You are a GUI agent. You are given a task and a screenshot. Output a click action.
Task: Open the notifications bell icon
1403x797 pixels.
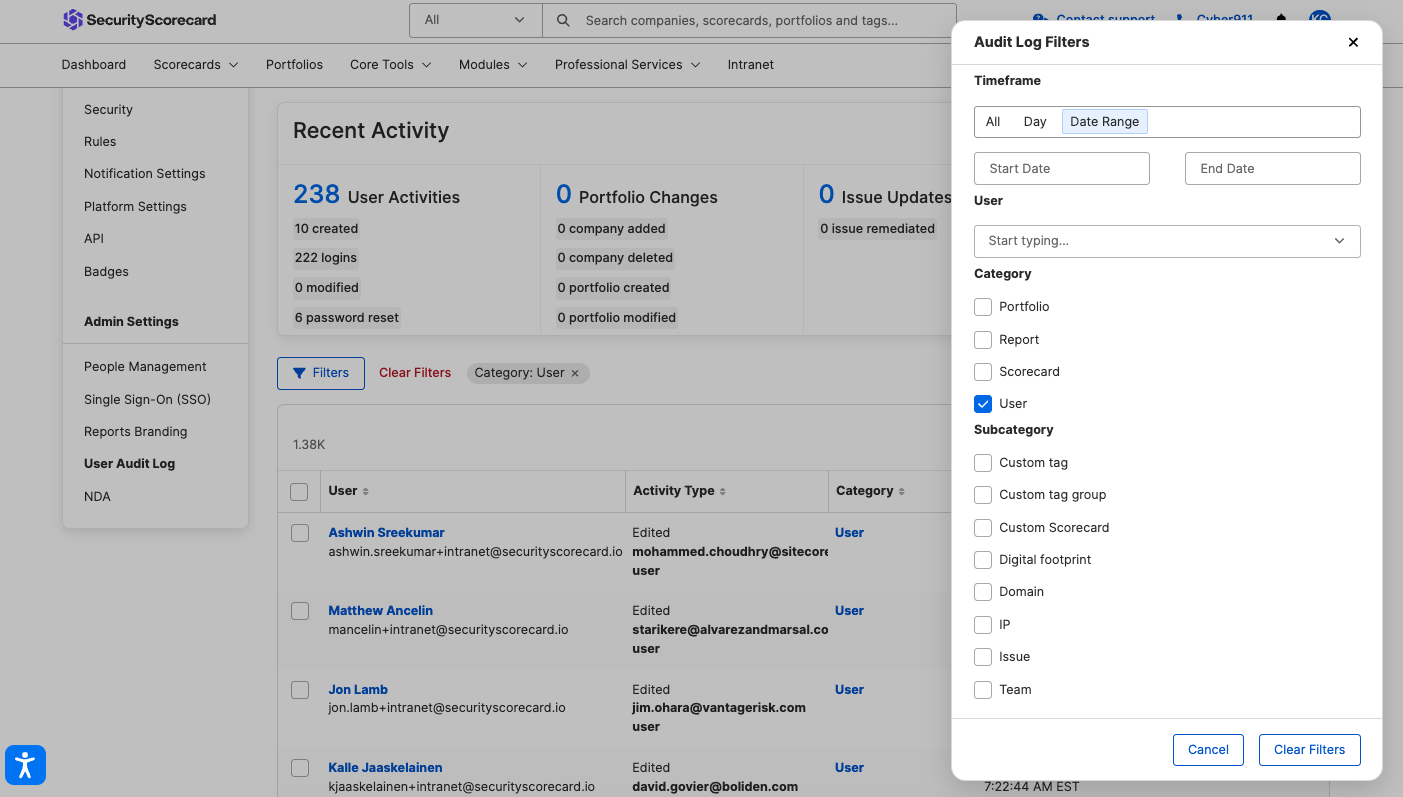click(1281, 20)
